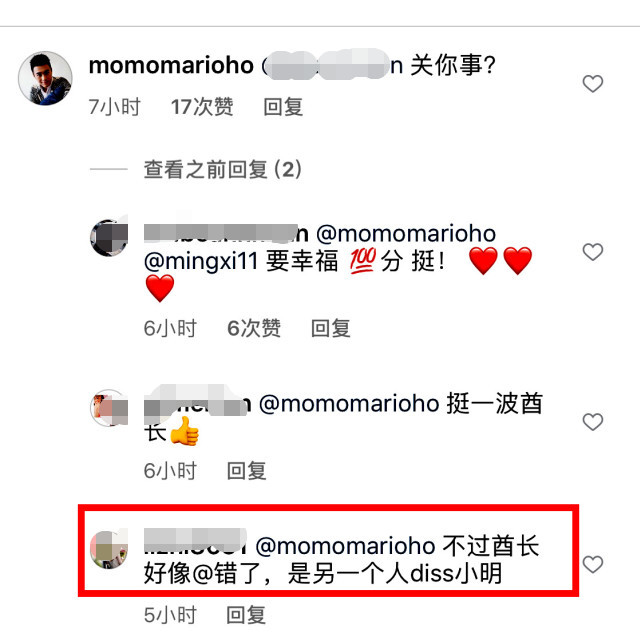Like momomarioho's comment with the heart icon

pyautogui.click(x=592, y=84)
